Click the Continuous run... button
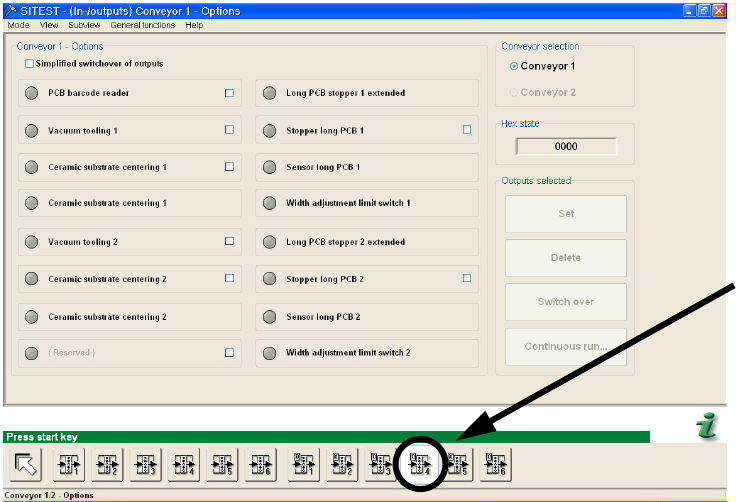Screen dimensions: 736x502 coord(566,347)
